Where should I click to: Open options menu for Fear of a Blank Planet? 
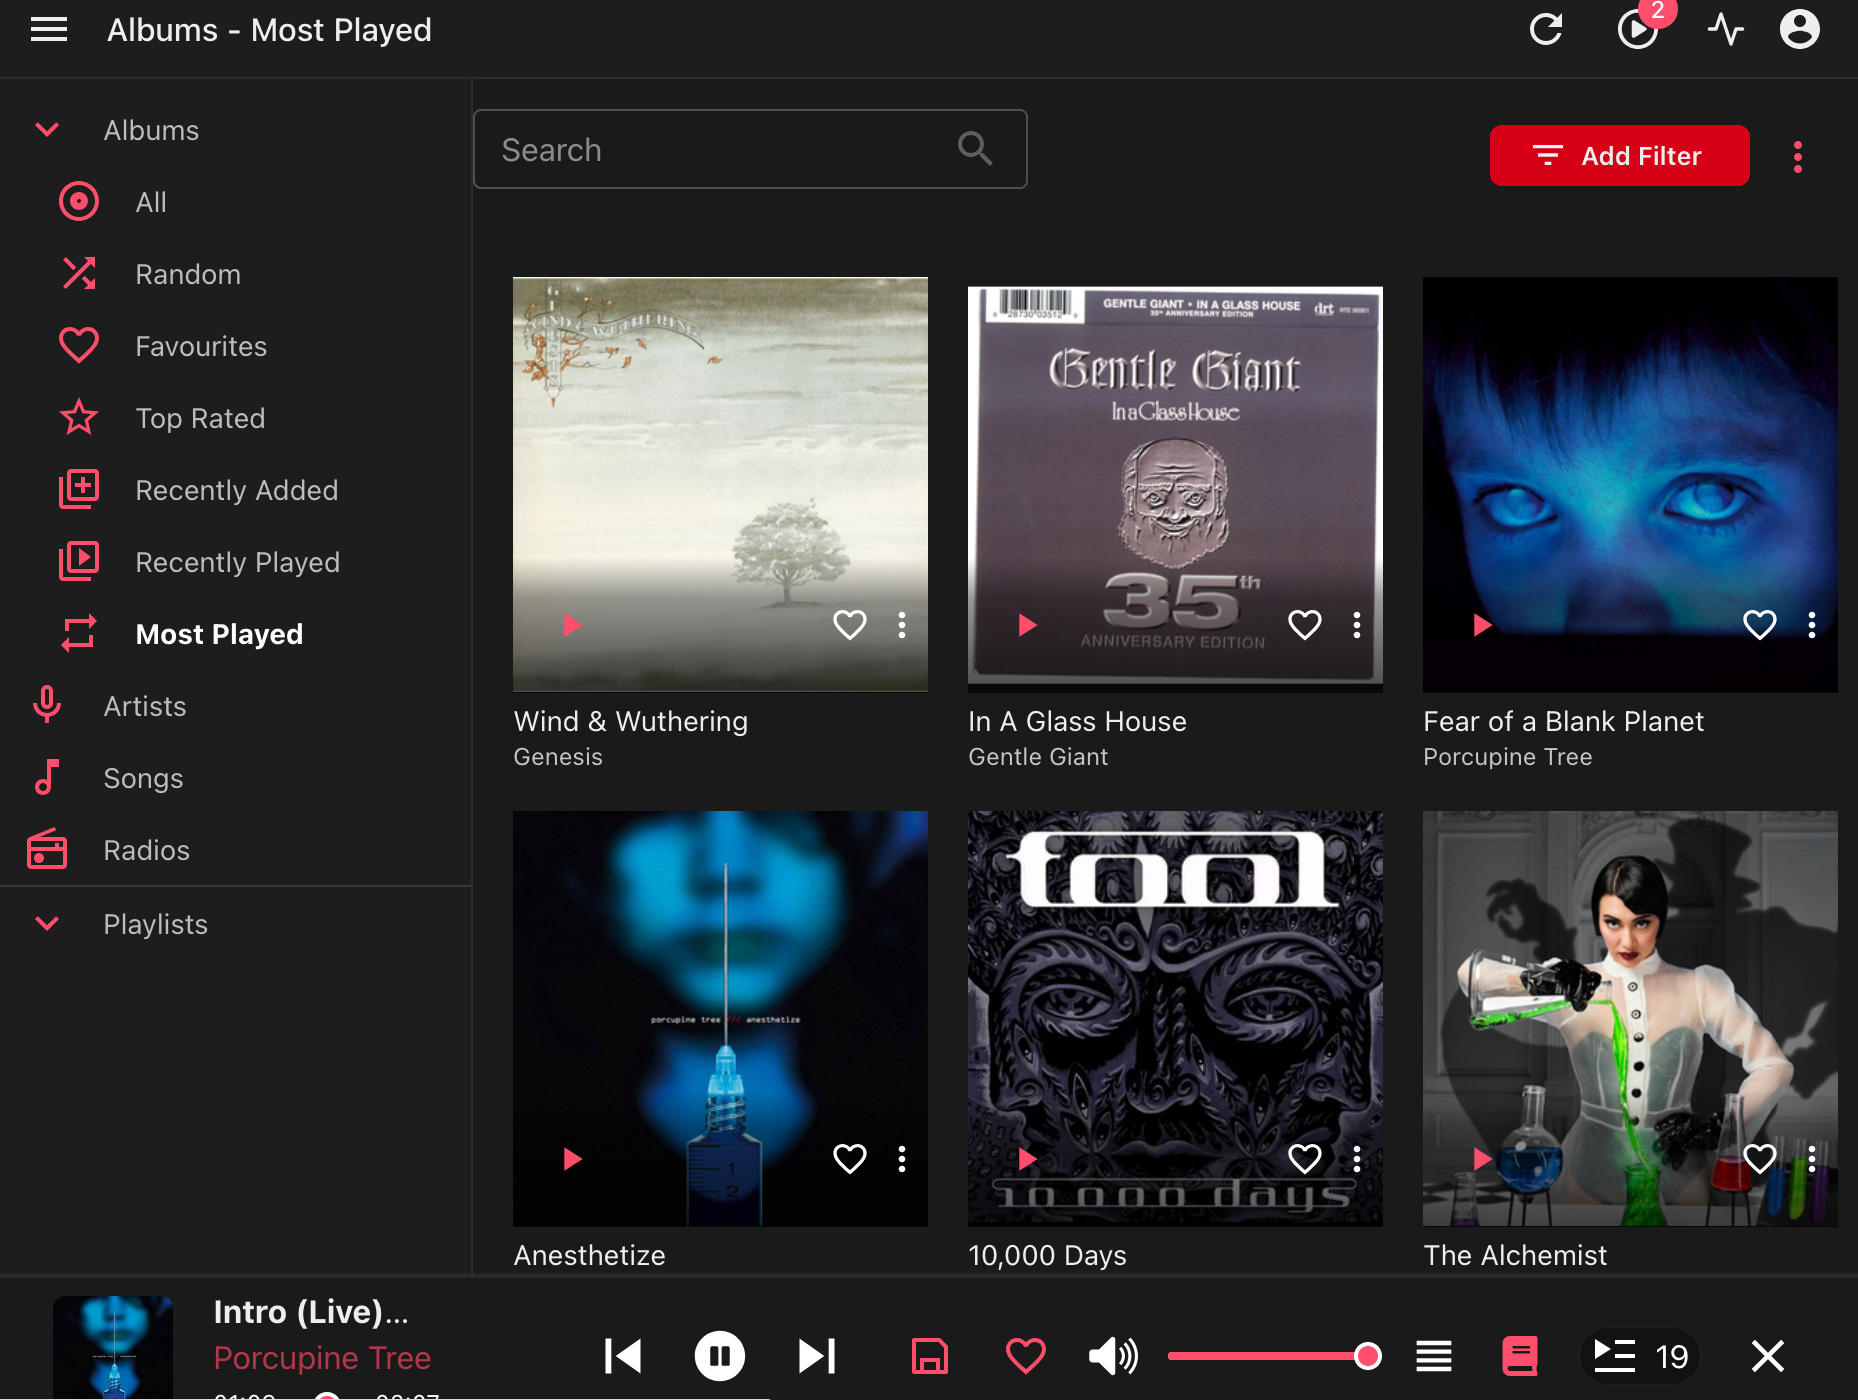tap(1811, 625)
